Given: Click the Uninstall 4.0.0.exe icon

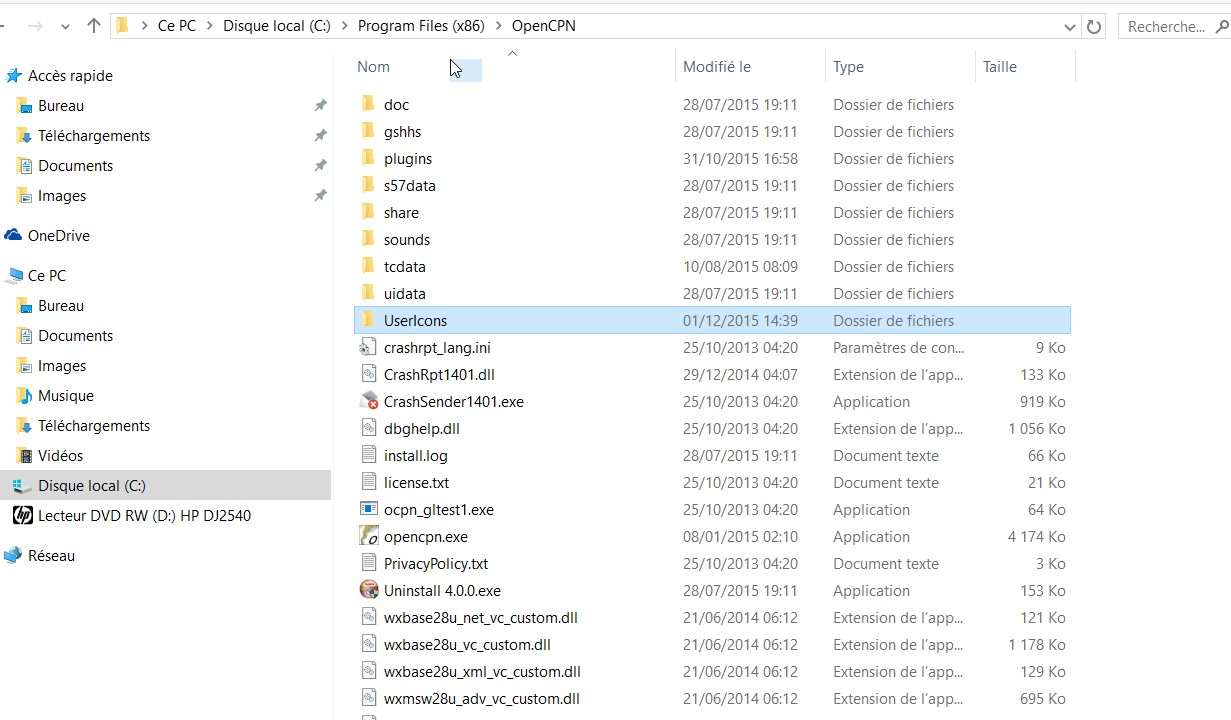Looking at the screenshot, I should tap(369, 590).
